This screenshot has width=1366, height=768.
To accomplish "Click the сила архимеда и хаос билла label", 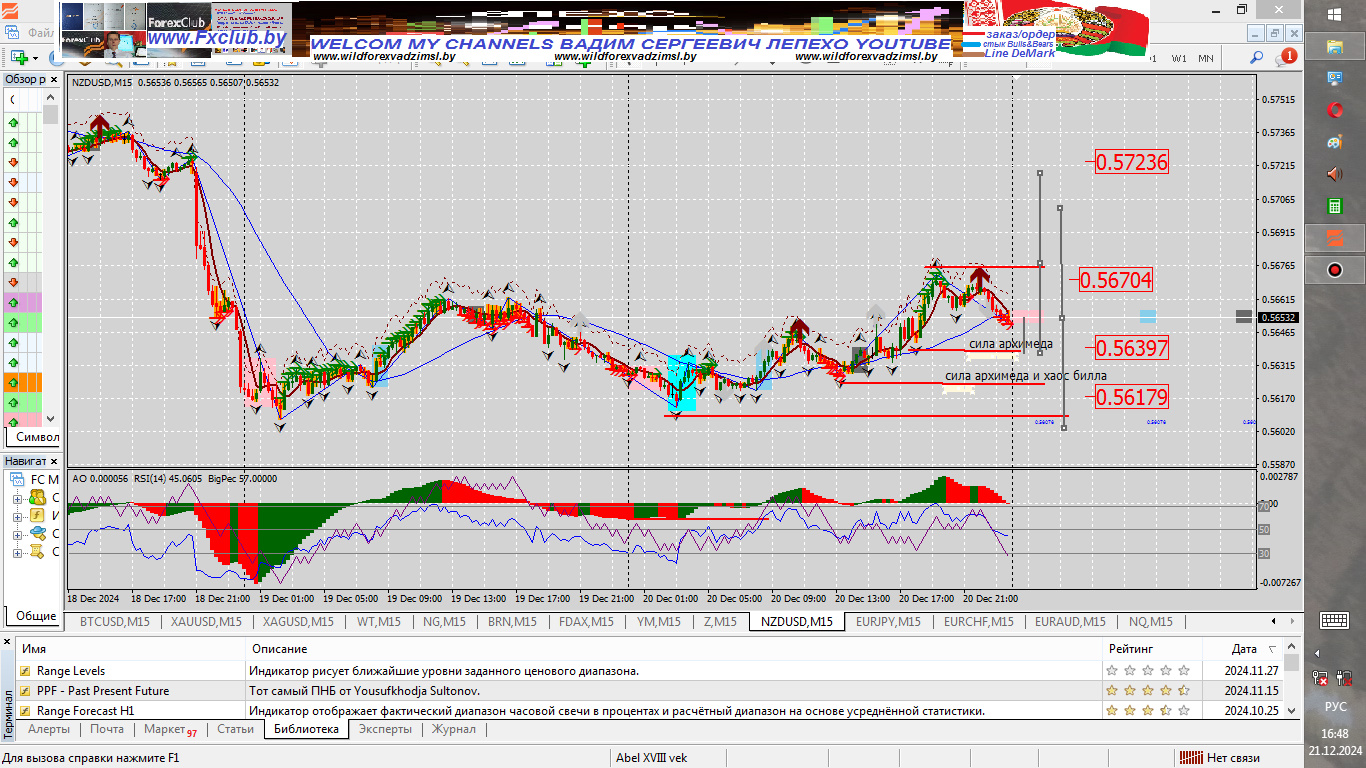I will click(1026, 376).
